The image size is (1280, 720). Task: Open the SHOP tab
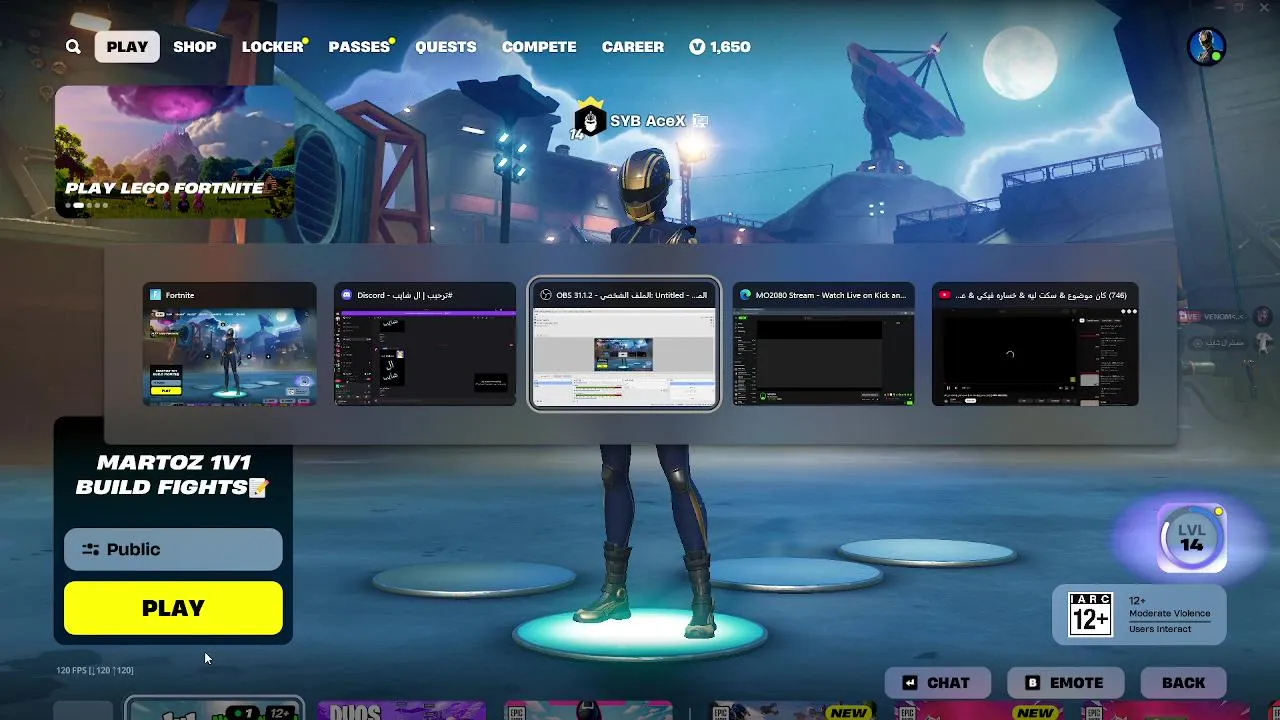[x=195, y=47]
